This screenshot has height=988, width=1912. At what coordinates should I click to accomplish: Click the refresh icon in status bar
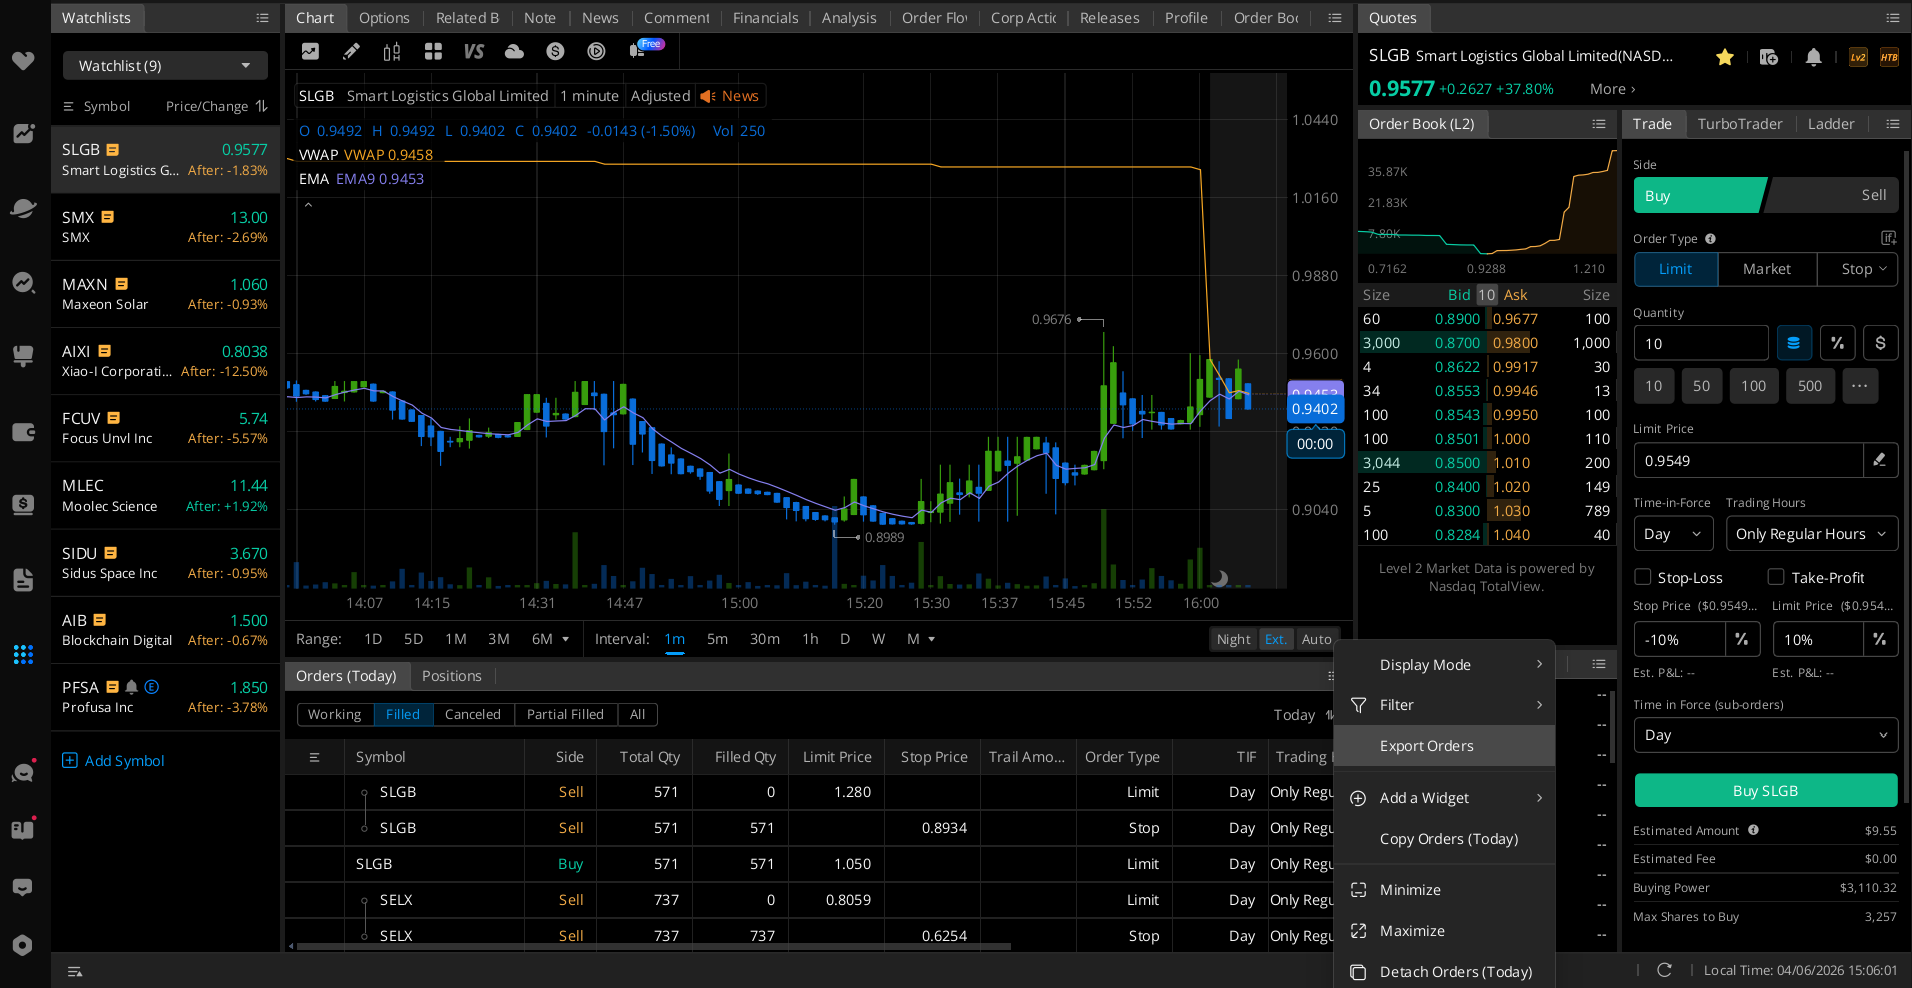pyautogui.click(x=1664, y=970)
